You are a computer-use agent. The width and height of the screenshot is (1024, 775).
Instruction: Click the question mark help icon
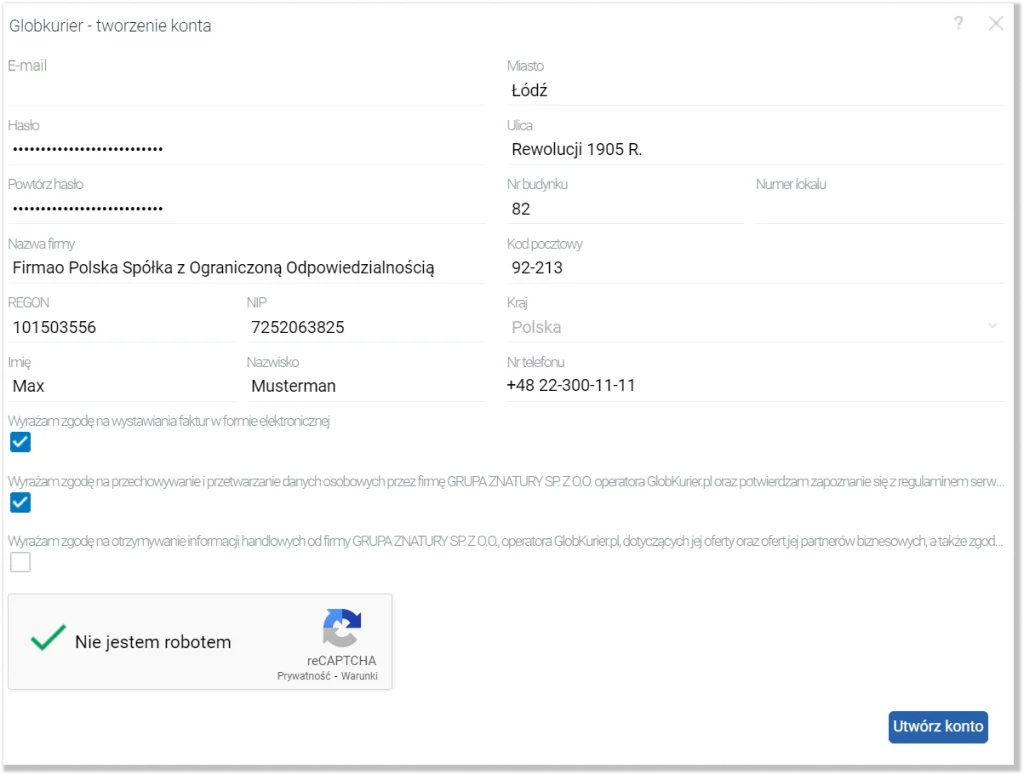[x=958, y=24]
